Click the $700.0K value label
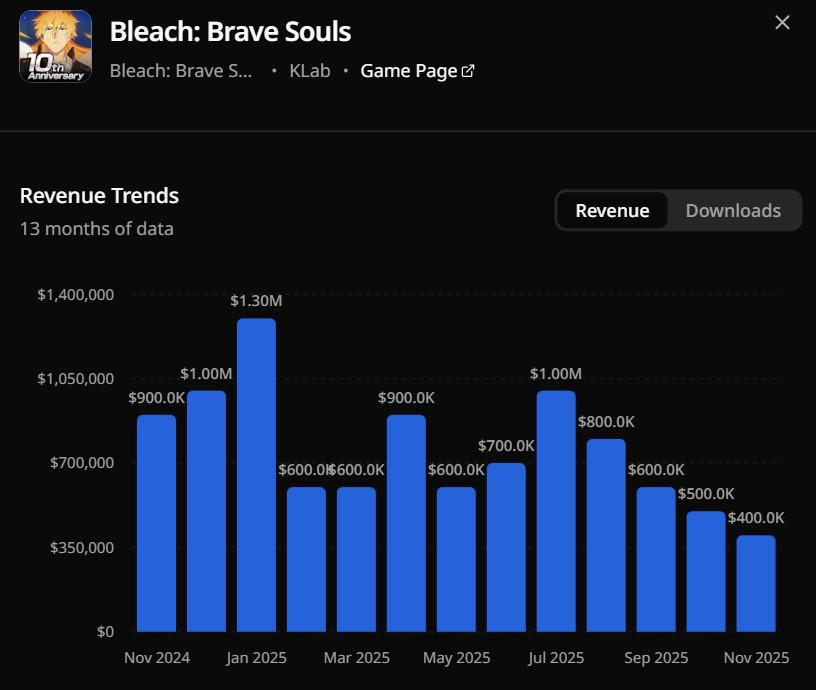The height and width of the screenshot is (690, 816). (506, 445)
